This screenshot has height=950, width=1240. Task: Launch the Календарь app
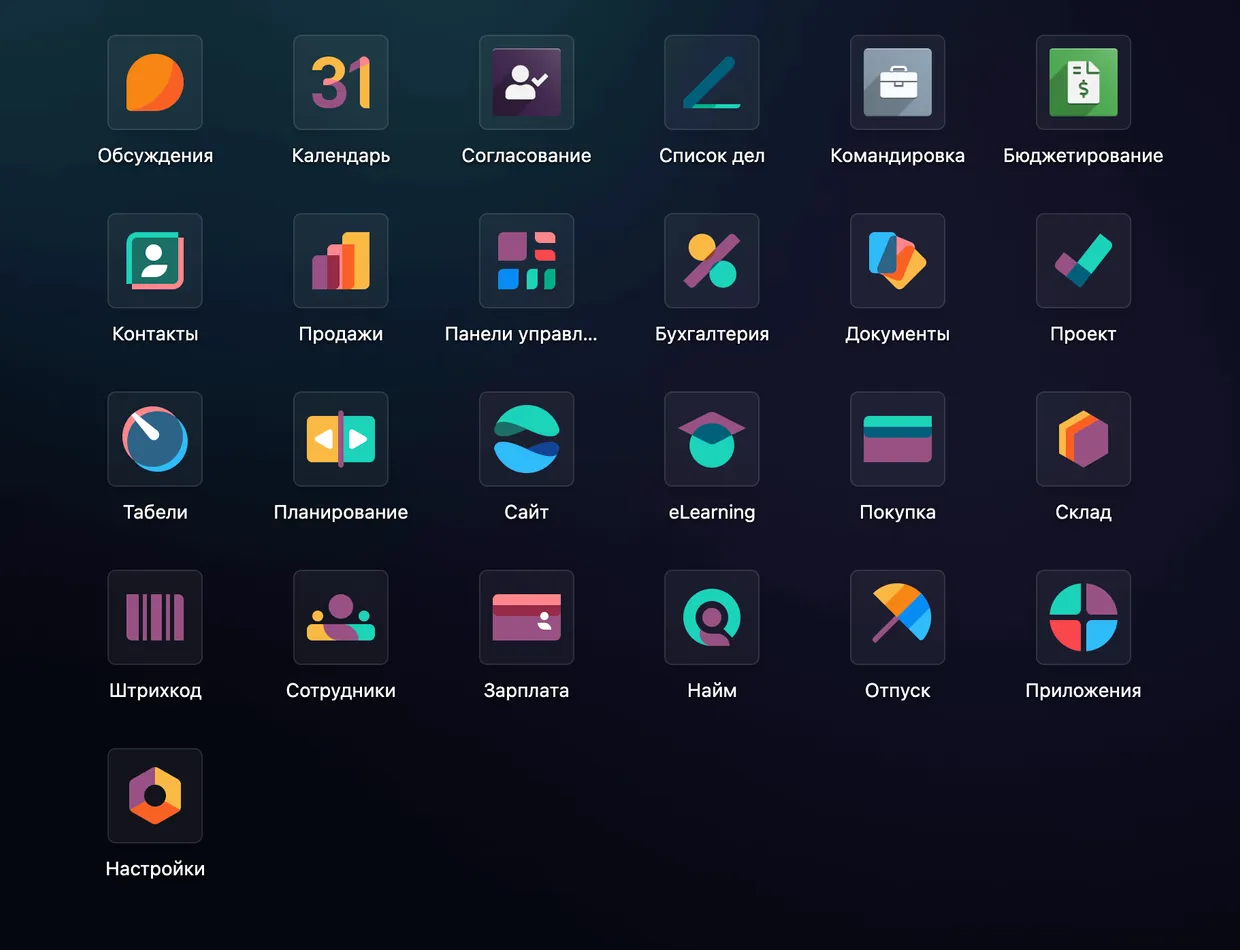pos(341,82)
